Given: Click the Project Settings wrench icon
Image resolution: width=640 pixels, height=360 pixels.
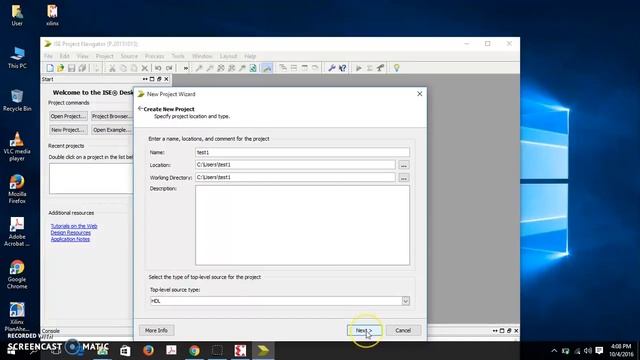Looking at the screenshot, I should pyautogui.click(x=332, y=68).
